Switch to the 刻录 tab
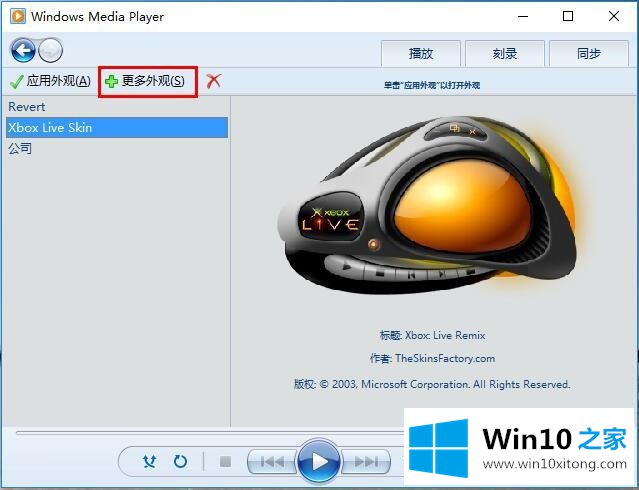The width and height of the screenshot is (639, 490). [x=505, y=54]
